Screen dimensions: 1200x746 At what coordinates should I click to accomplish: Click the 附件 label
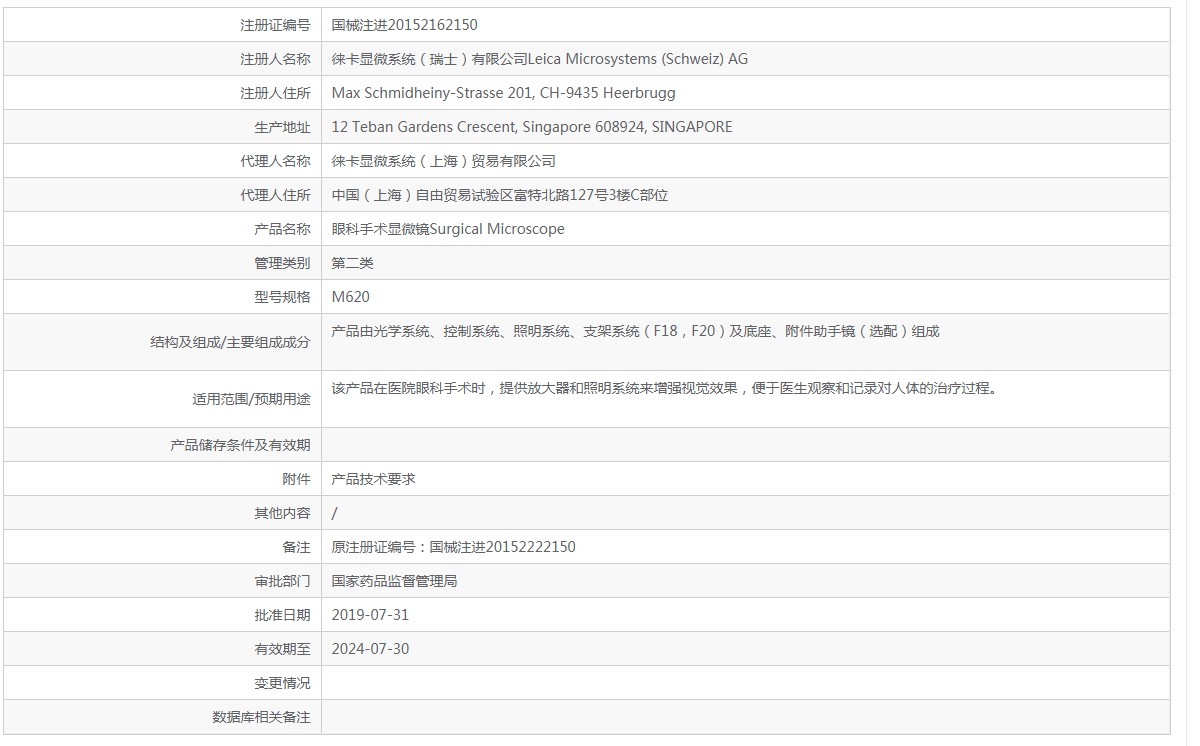coord(296,479)
